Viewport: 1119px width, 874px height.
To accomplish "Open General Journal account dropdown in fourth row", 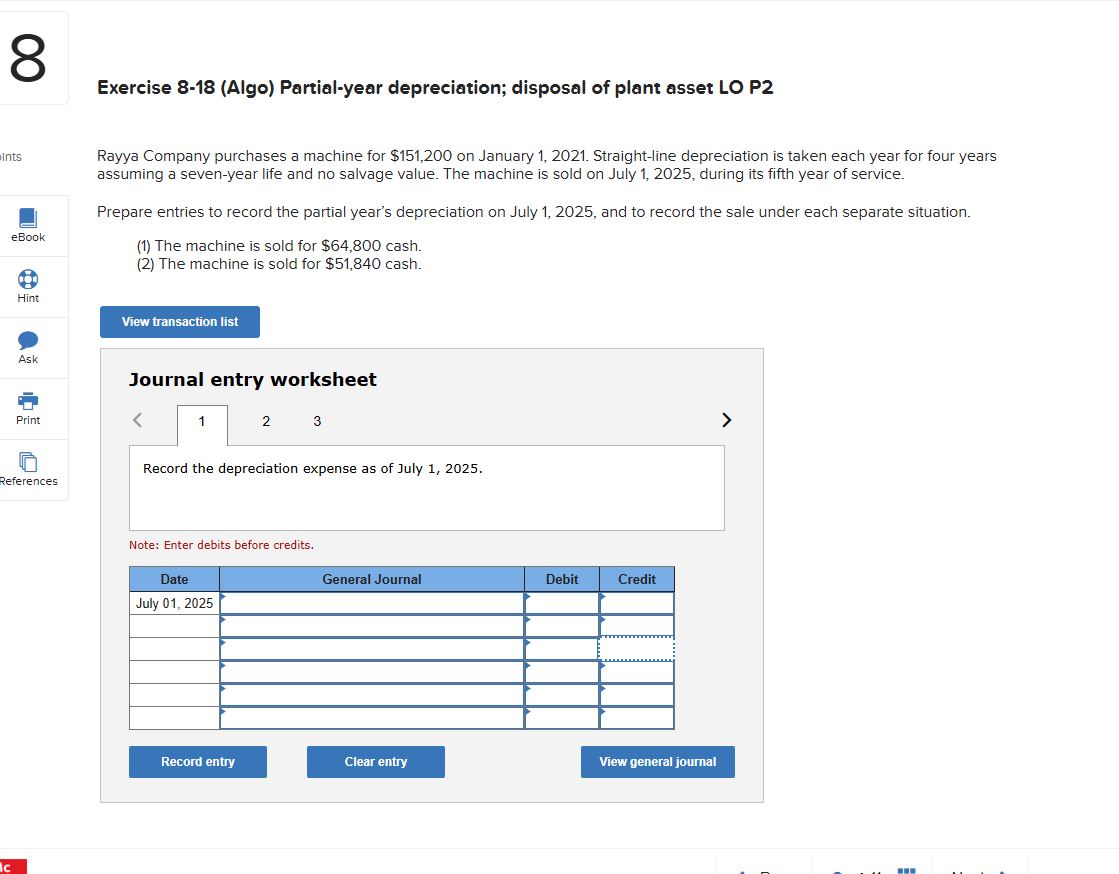I will click(372, 672).
